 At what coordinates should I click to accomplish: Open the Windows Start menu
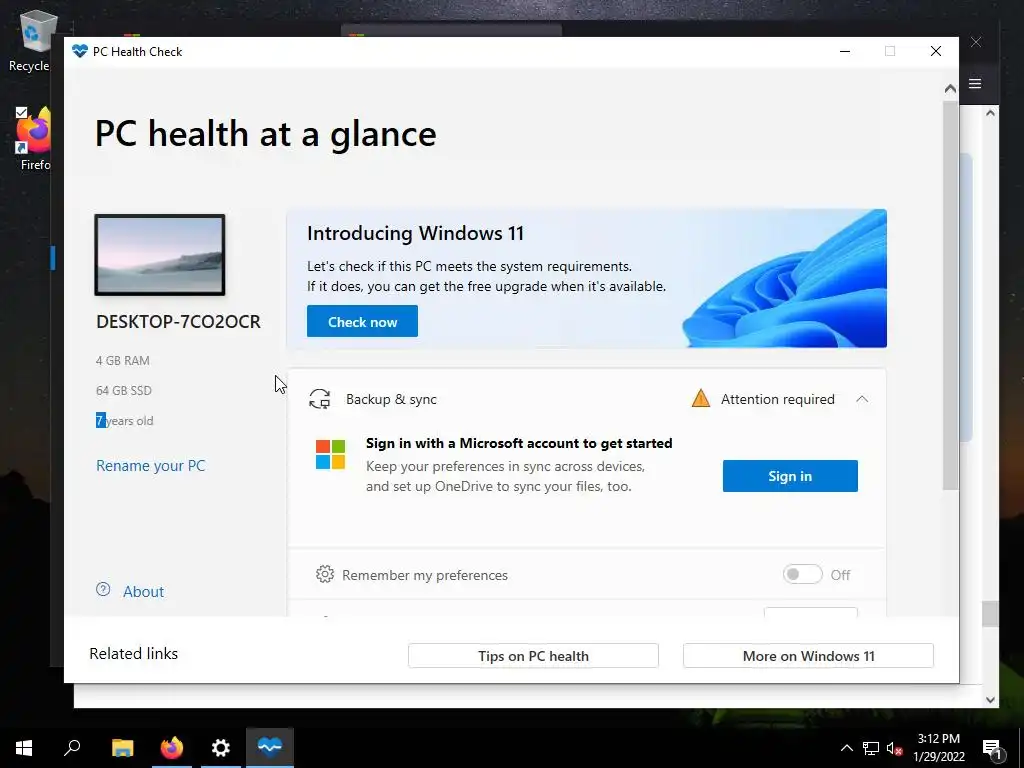[24, 748]
